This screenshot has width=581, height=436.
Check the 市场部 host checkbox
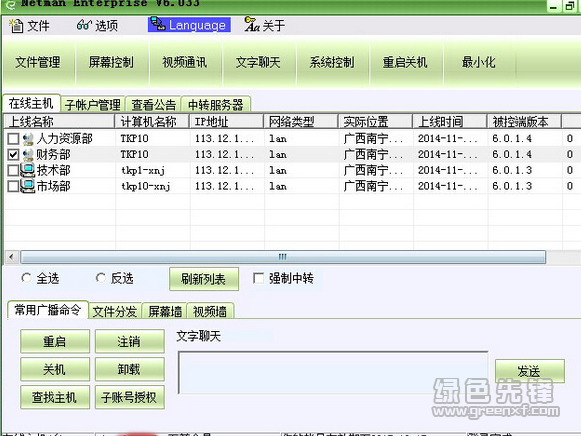coord(13,186)
